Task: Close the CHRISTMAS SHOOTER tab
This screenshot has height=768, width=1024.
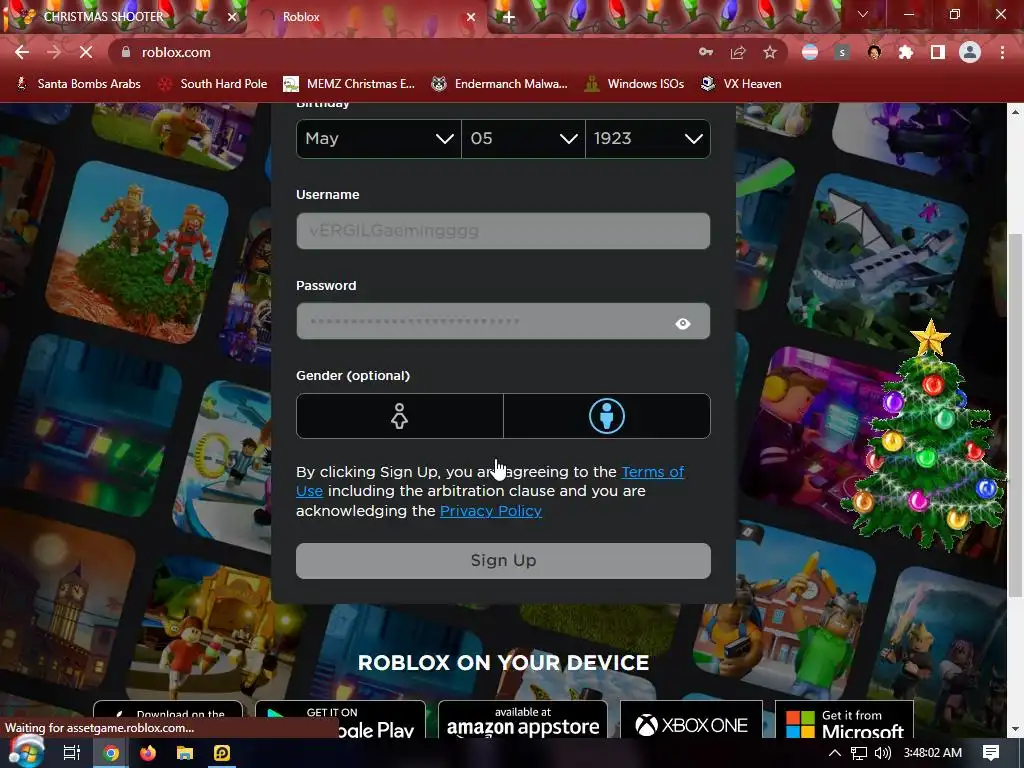Action: pyautogui.click(x=232, y=17)
